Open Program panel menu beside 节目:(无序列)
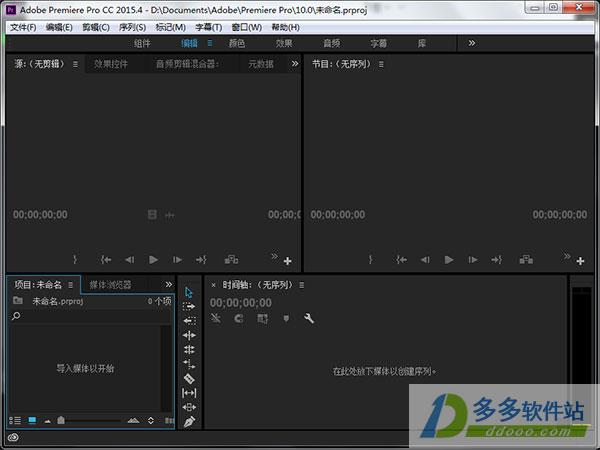Screen dimensions: 600x450 pos(381,64)
